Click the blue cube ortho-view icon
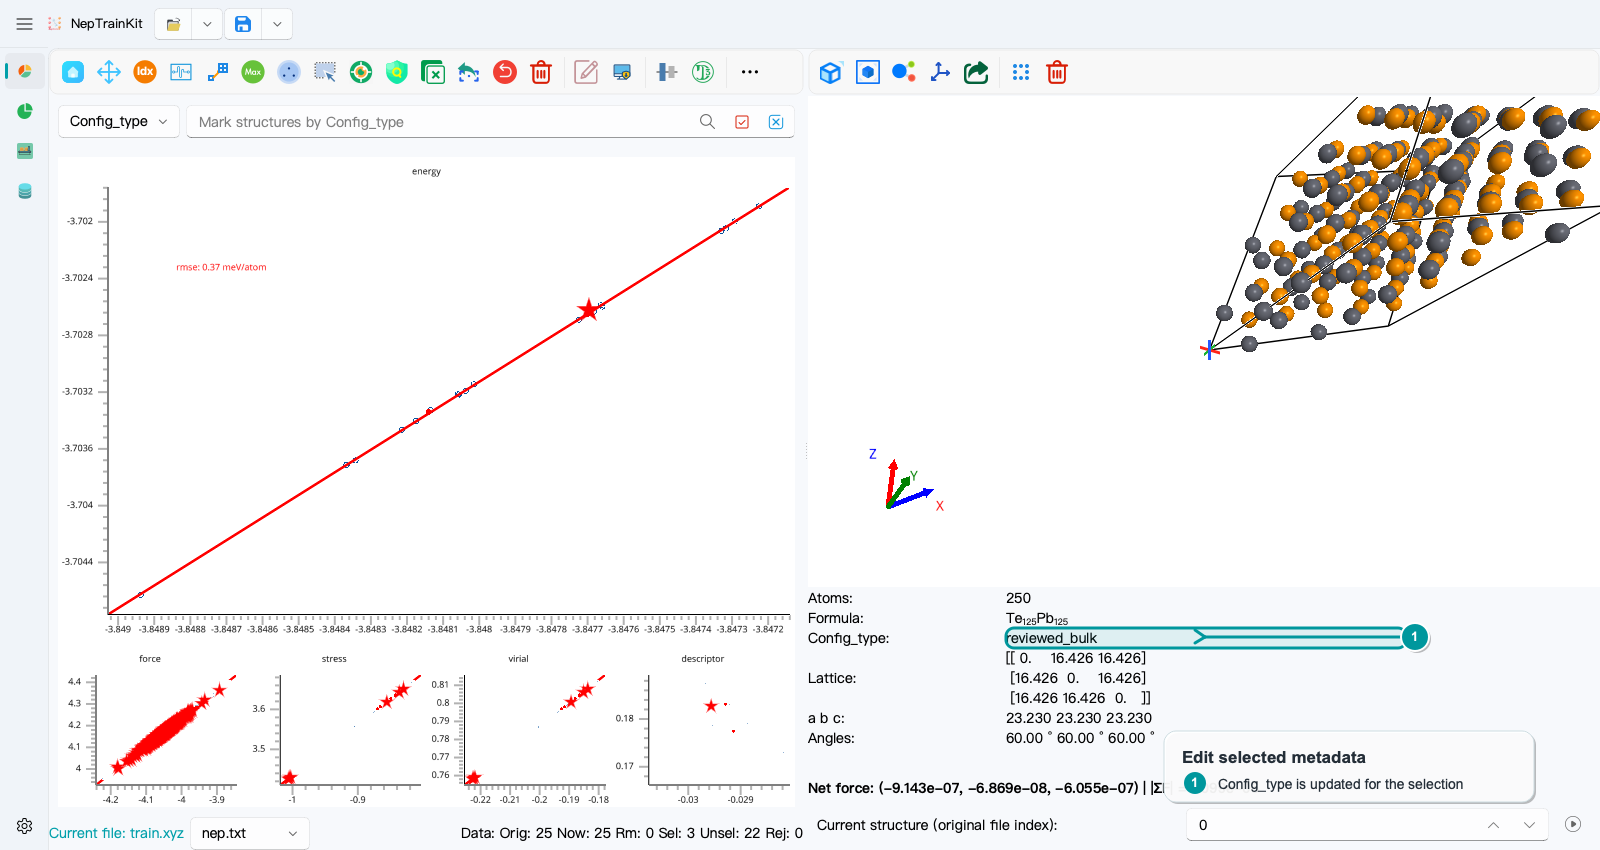The width and height of the screenshot is (1600, 850). 830,72
